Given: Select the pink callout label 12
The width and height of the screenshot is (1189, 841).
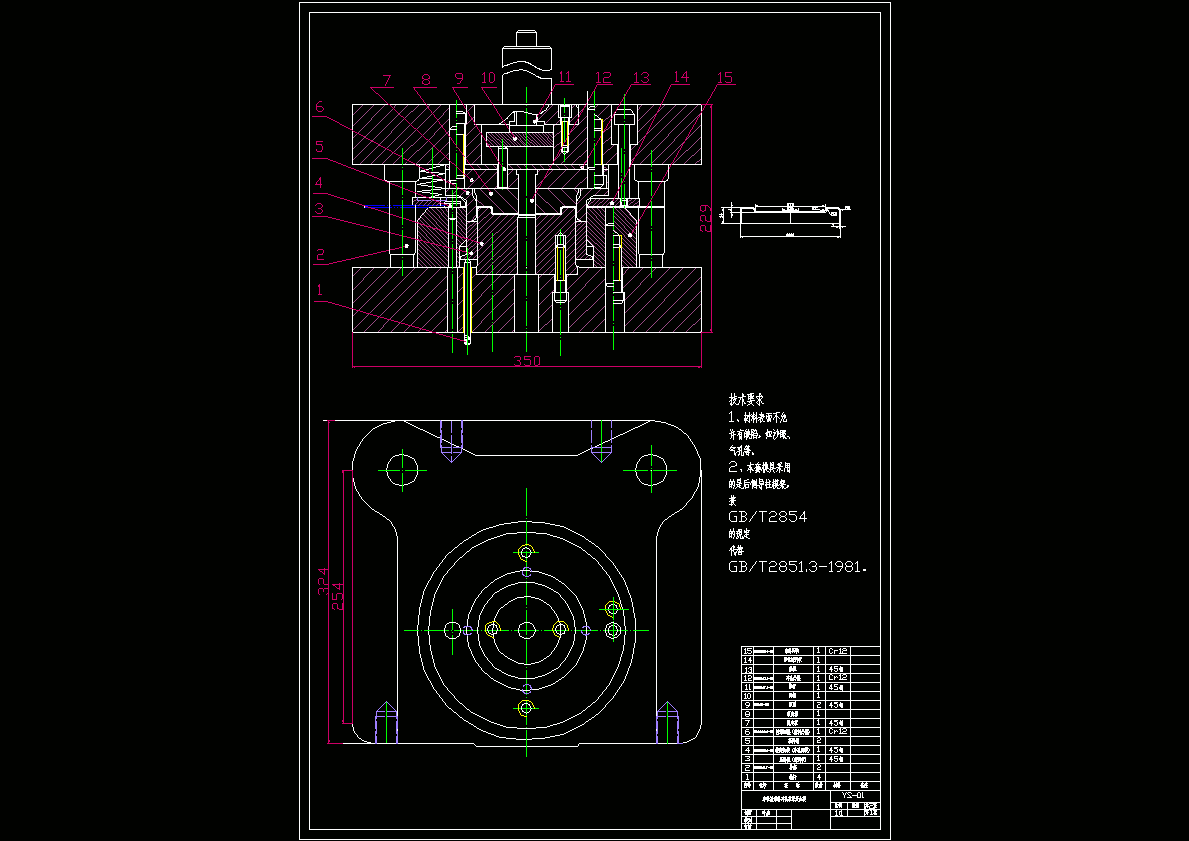Looking at the screenshot, I should [603, 77].
